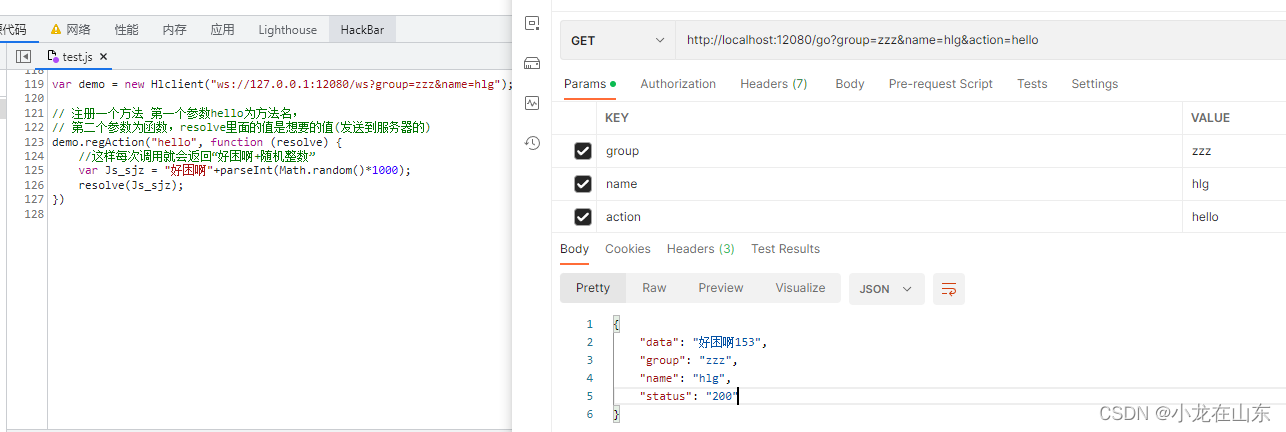Select the Visualize response view button

tap(800, 288)
